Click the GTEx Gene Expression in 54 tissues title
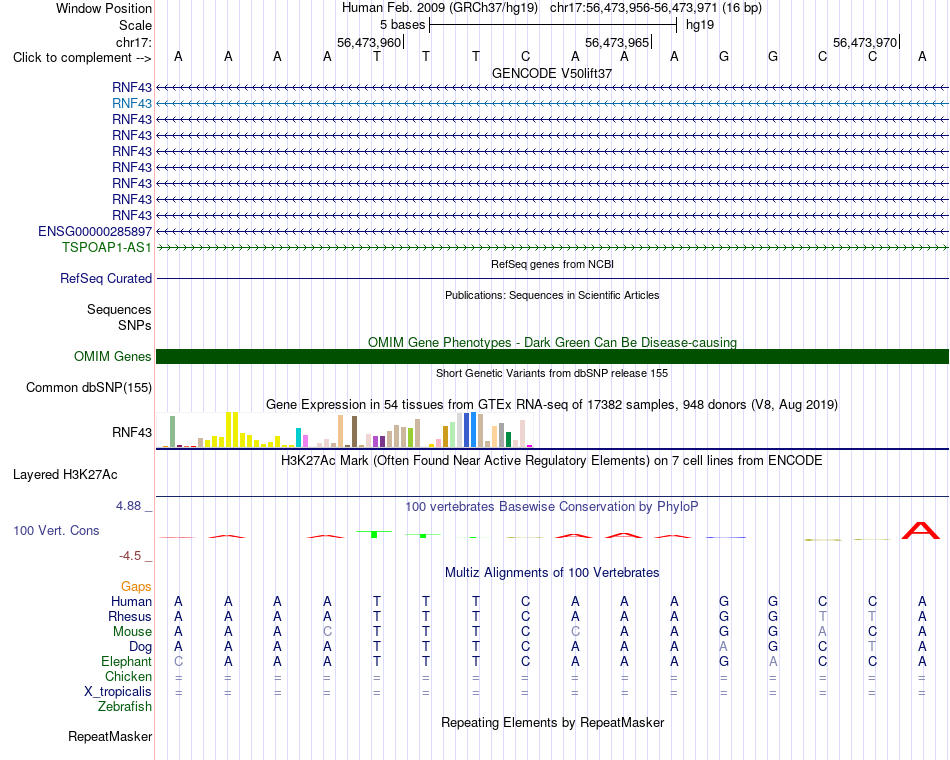 (x=552, y=404)
